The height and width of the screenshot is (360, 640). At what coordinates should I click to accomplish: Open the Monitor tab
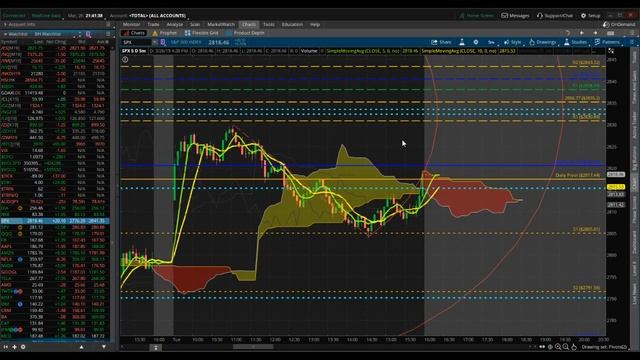[x=131, y=24]
